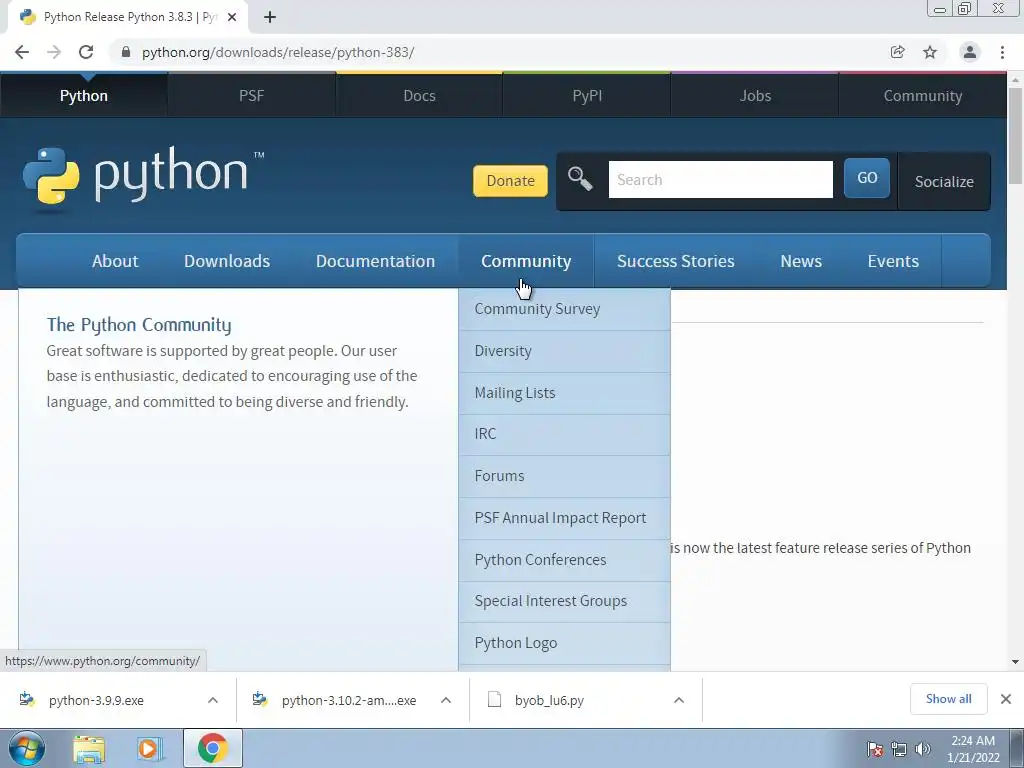1024x768 pixels.
Task: Click network tray icon
Action: [x=899, y=749]
